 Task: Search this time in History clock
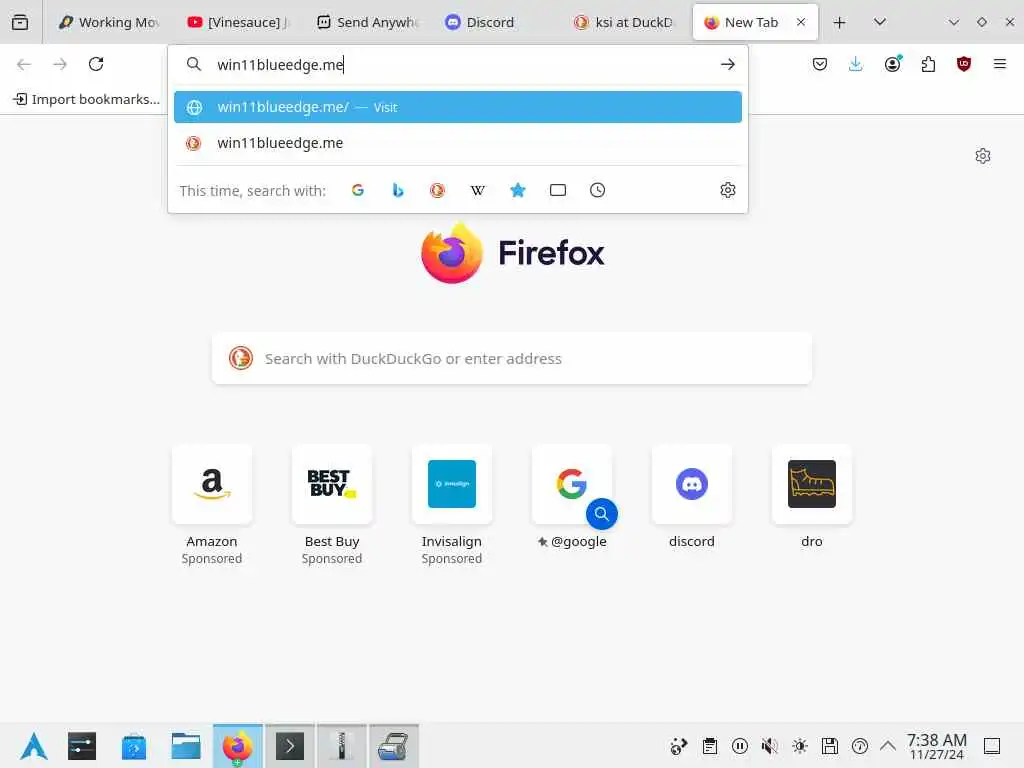[598, 190]
